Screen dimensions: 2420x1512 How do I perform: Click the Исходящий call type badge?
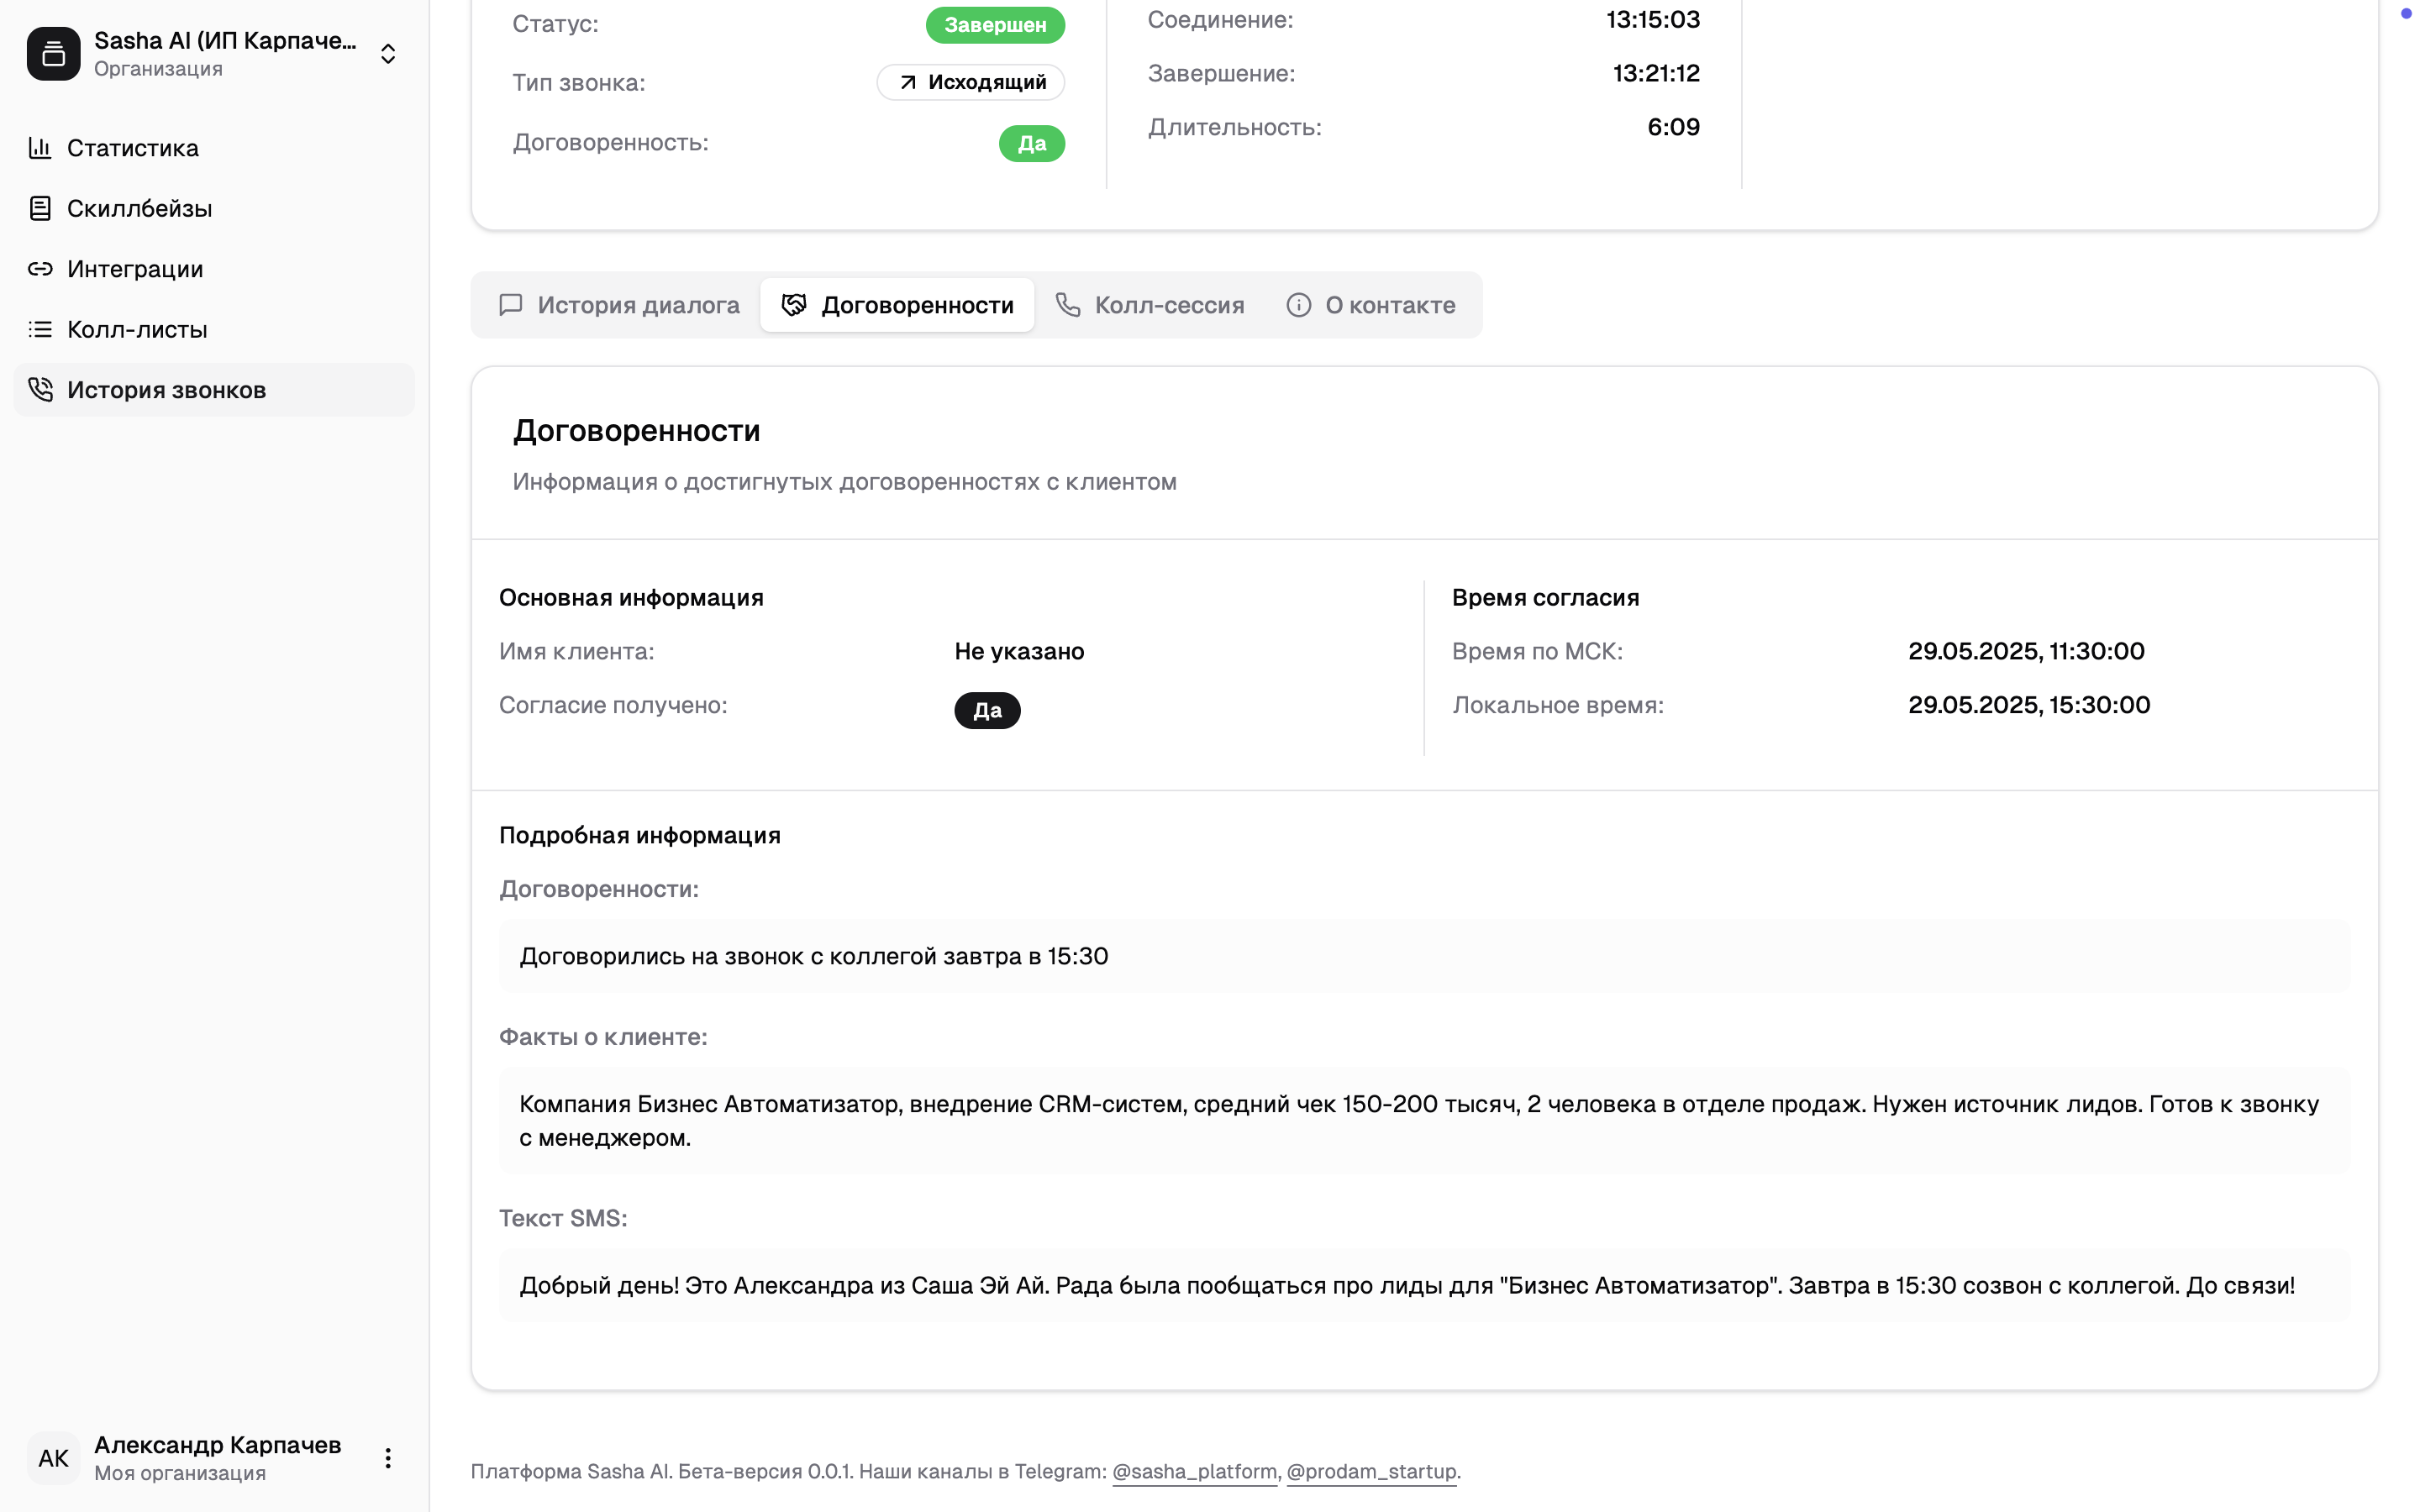tap(971, 82)
